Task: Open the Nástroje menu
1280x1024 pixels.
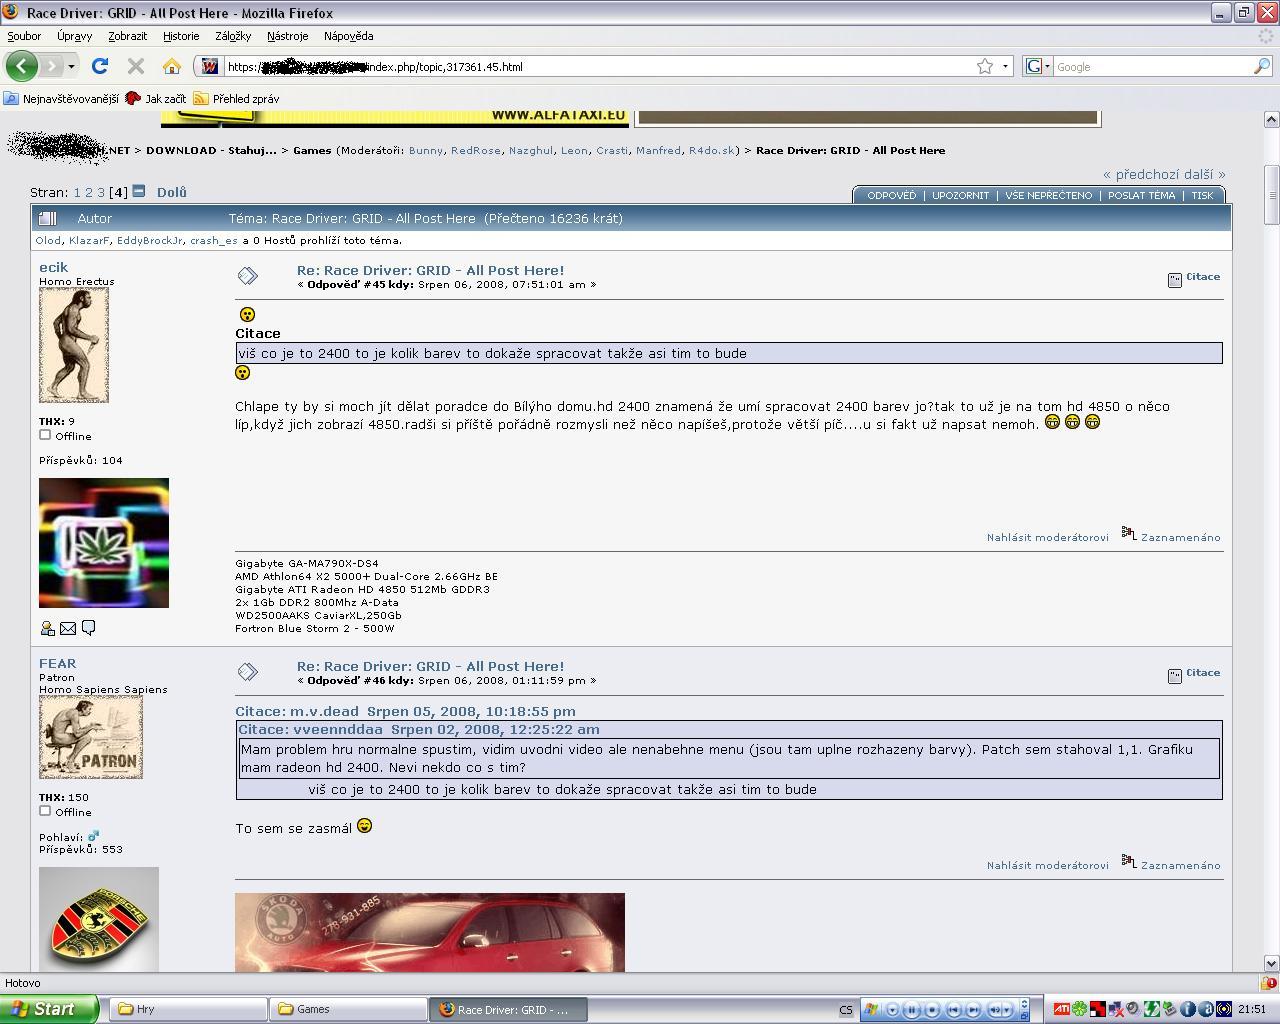Action: pyautogui.click(x=287, y=36)
